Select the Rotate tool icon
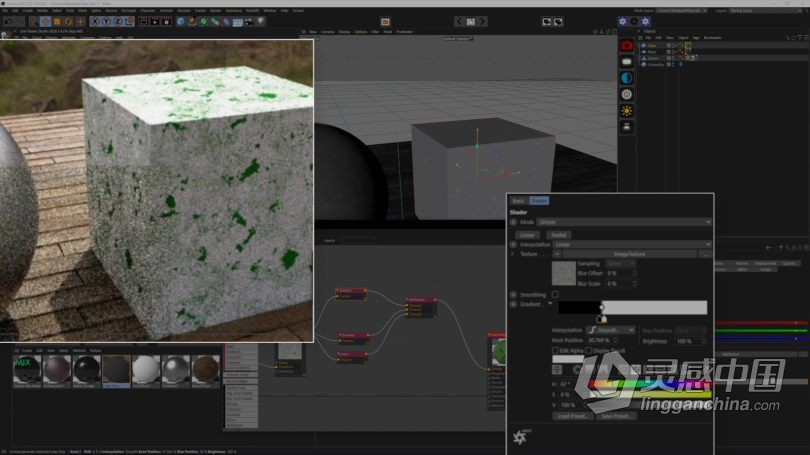The height and width of the screenshot is (455, 810). [x=68, y=22]
